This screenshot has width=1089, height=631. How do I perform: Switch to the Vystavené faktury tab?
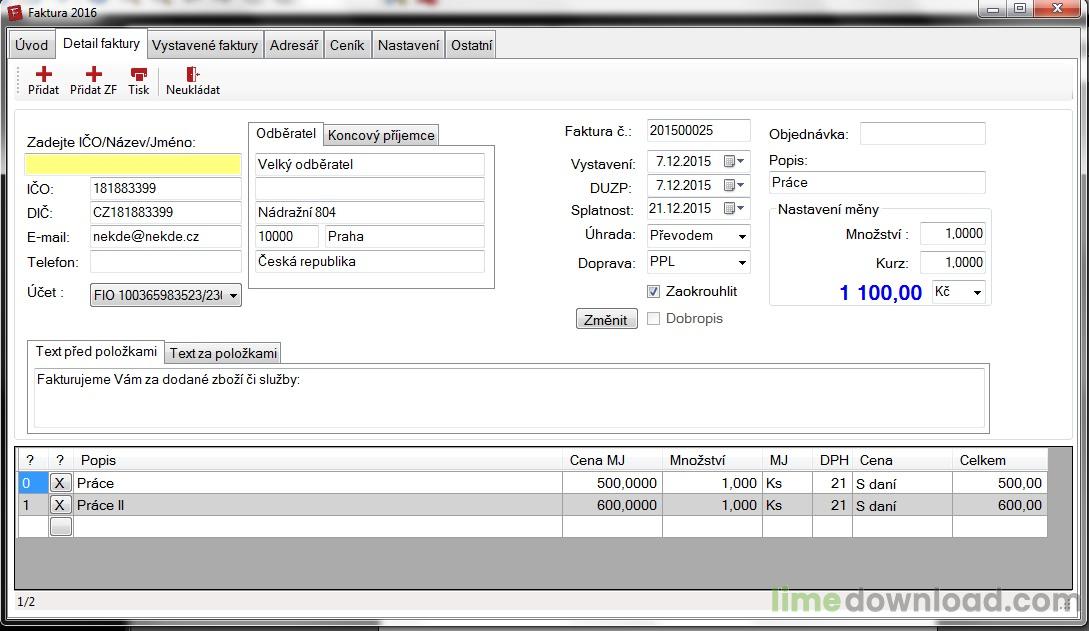(x=205, y=45)
